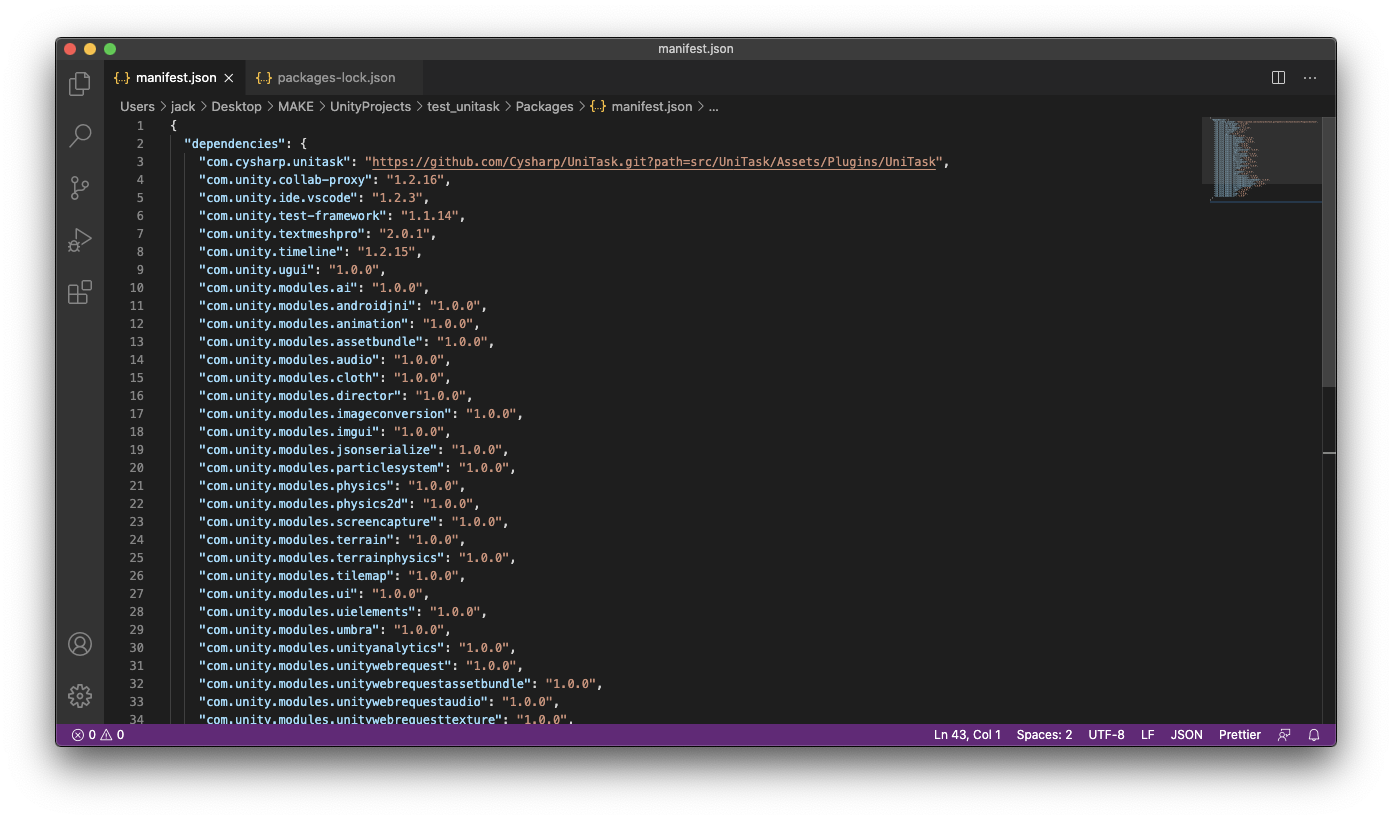Open the editor More Actions menu
The width and height of the screenshot is (1392, 820).
tap(1310, 77)
